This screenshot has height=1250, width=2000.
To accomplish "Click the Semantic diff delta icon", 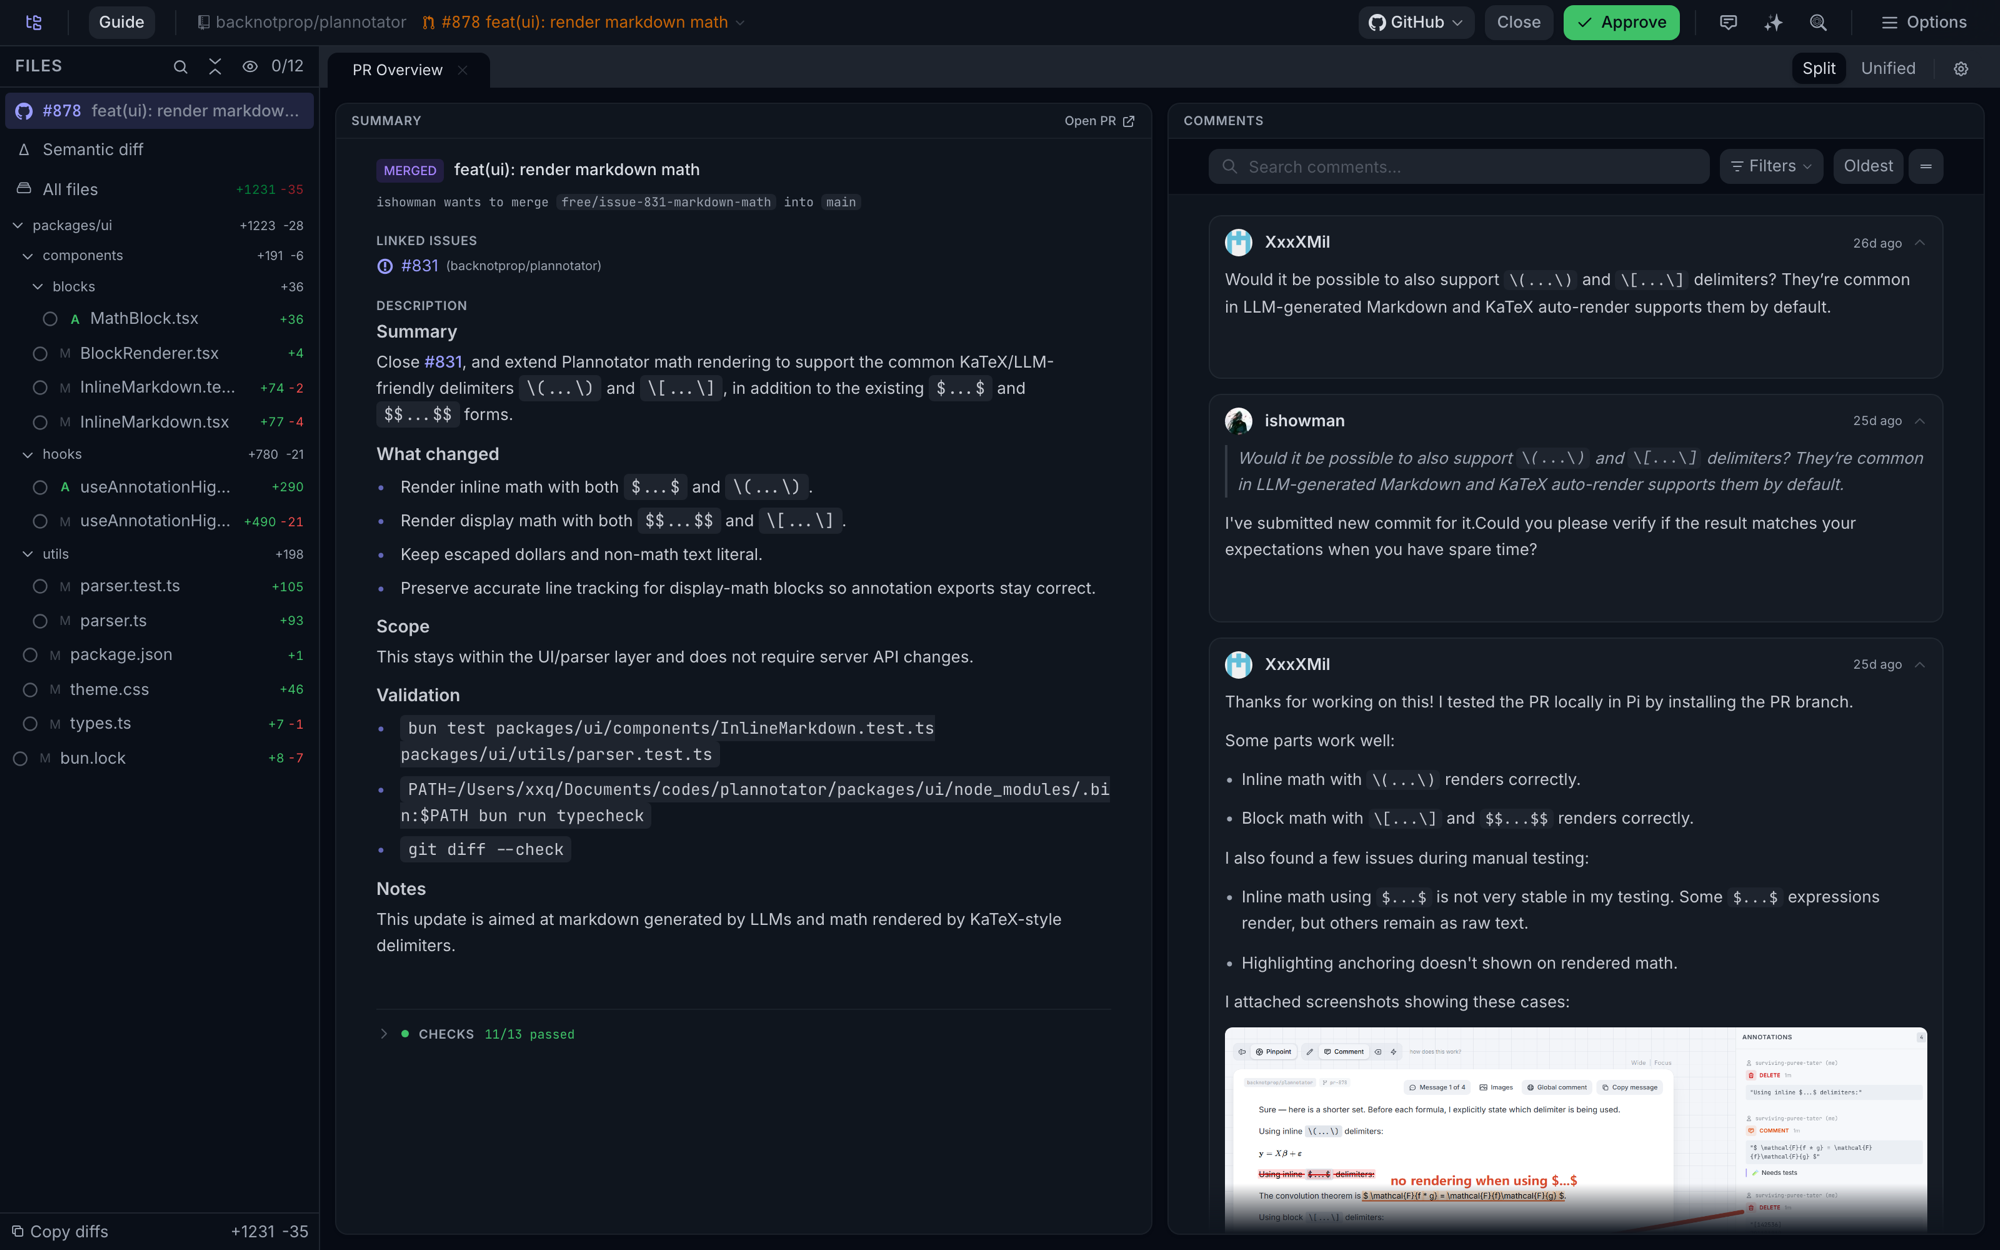I will [x=24, y=149].
